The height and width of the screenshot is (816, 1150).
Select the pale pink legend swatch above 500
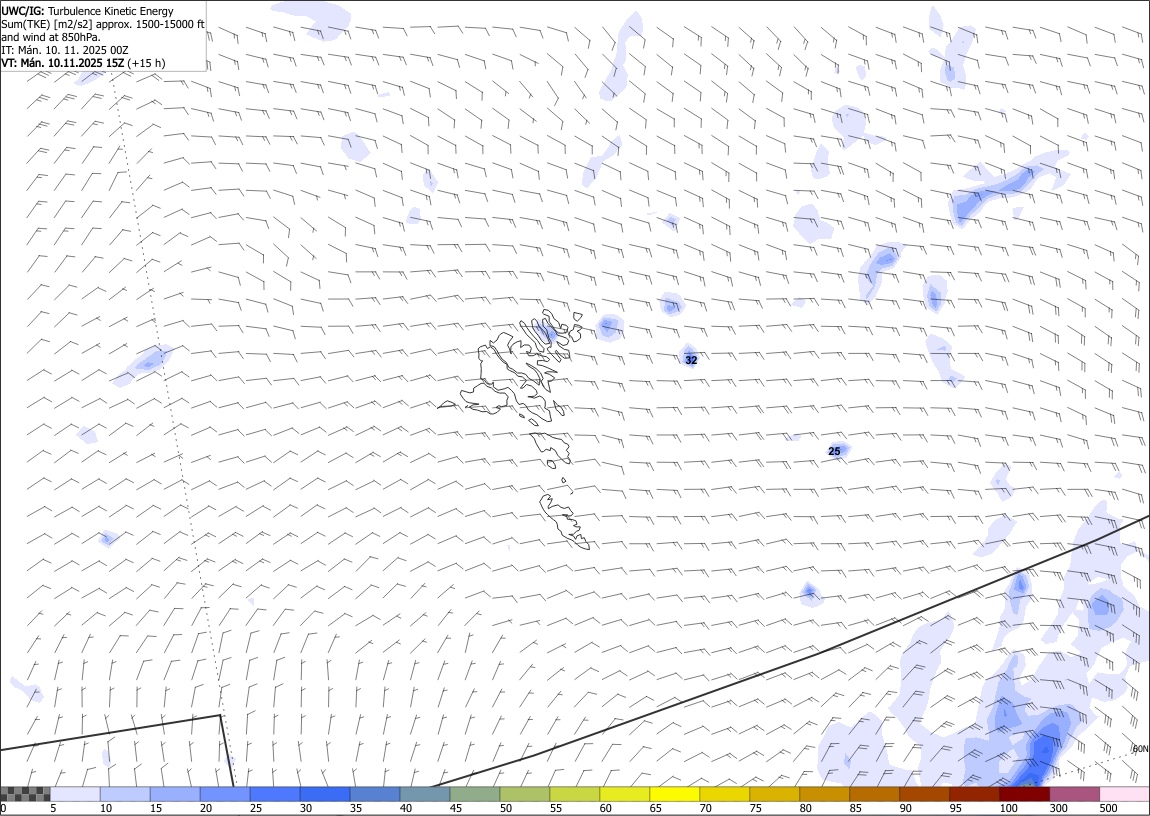click(x=1124, y=794)
